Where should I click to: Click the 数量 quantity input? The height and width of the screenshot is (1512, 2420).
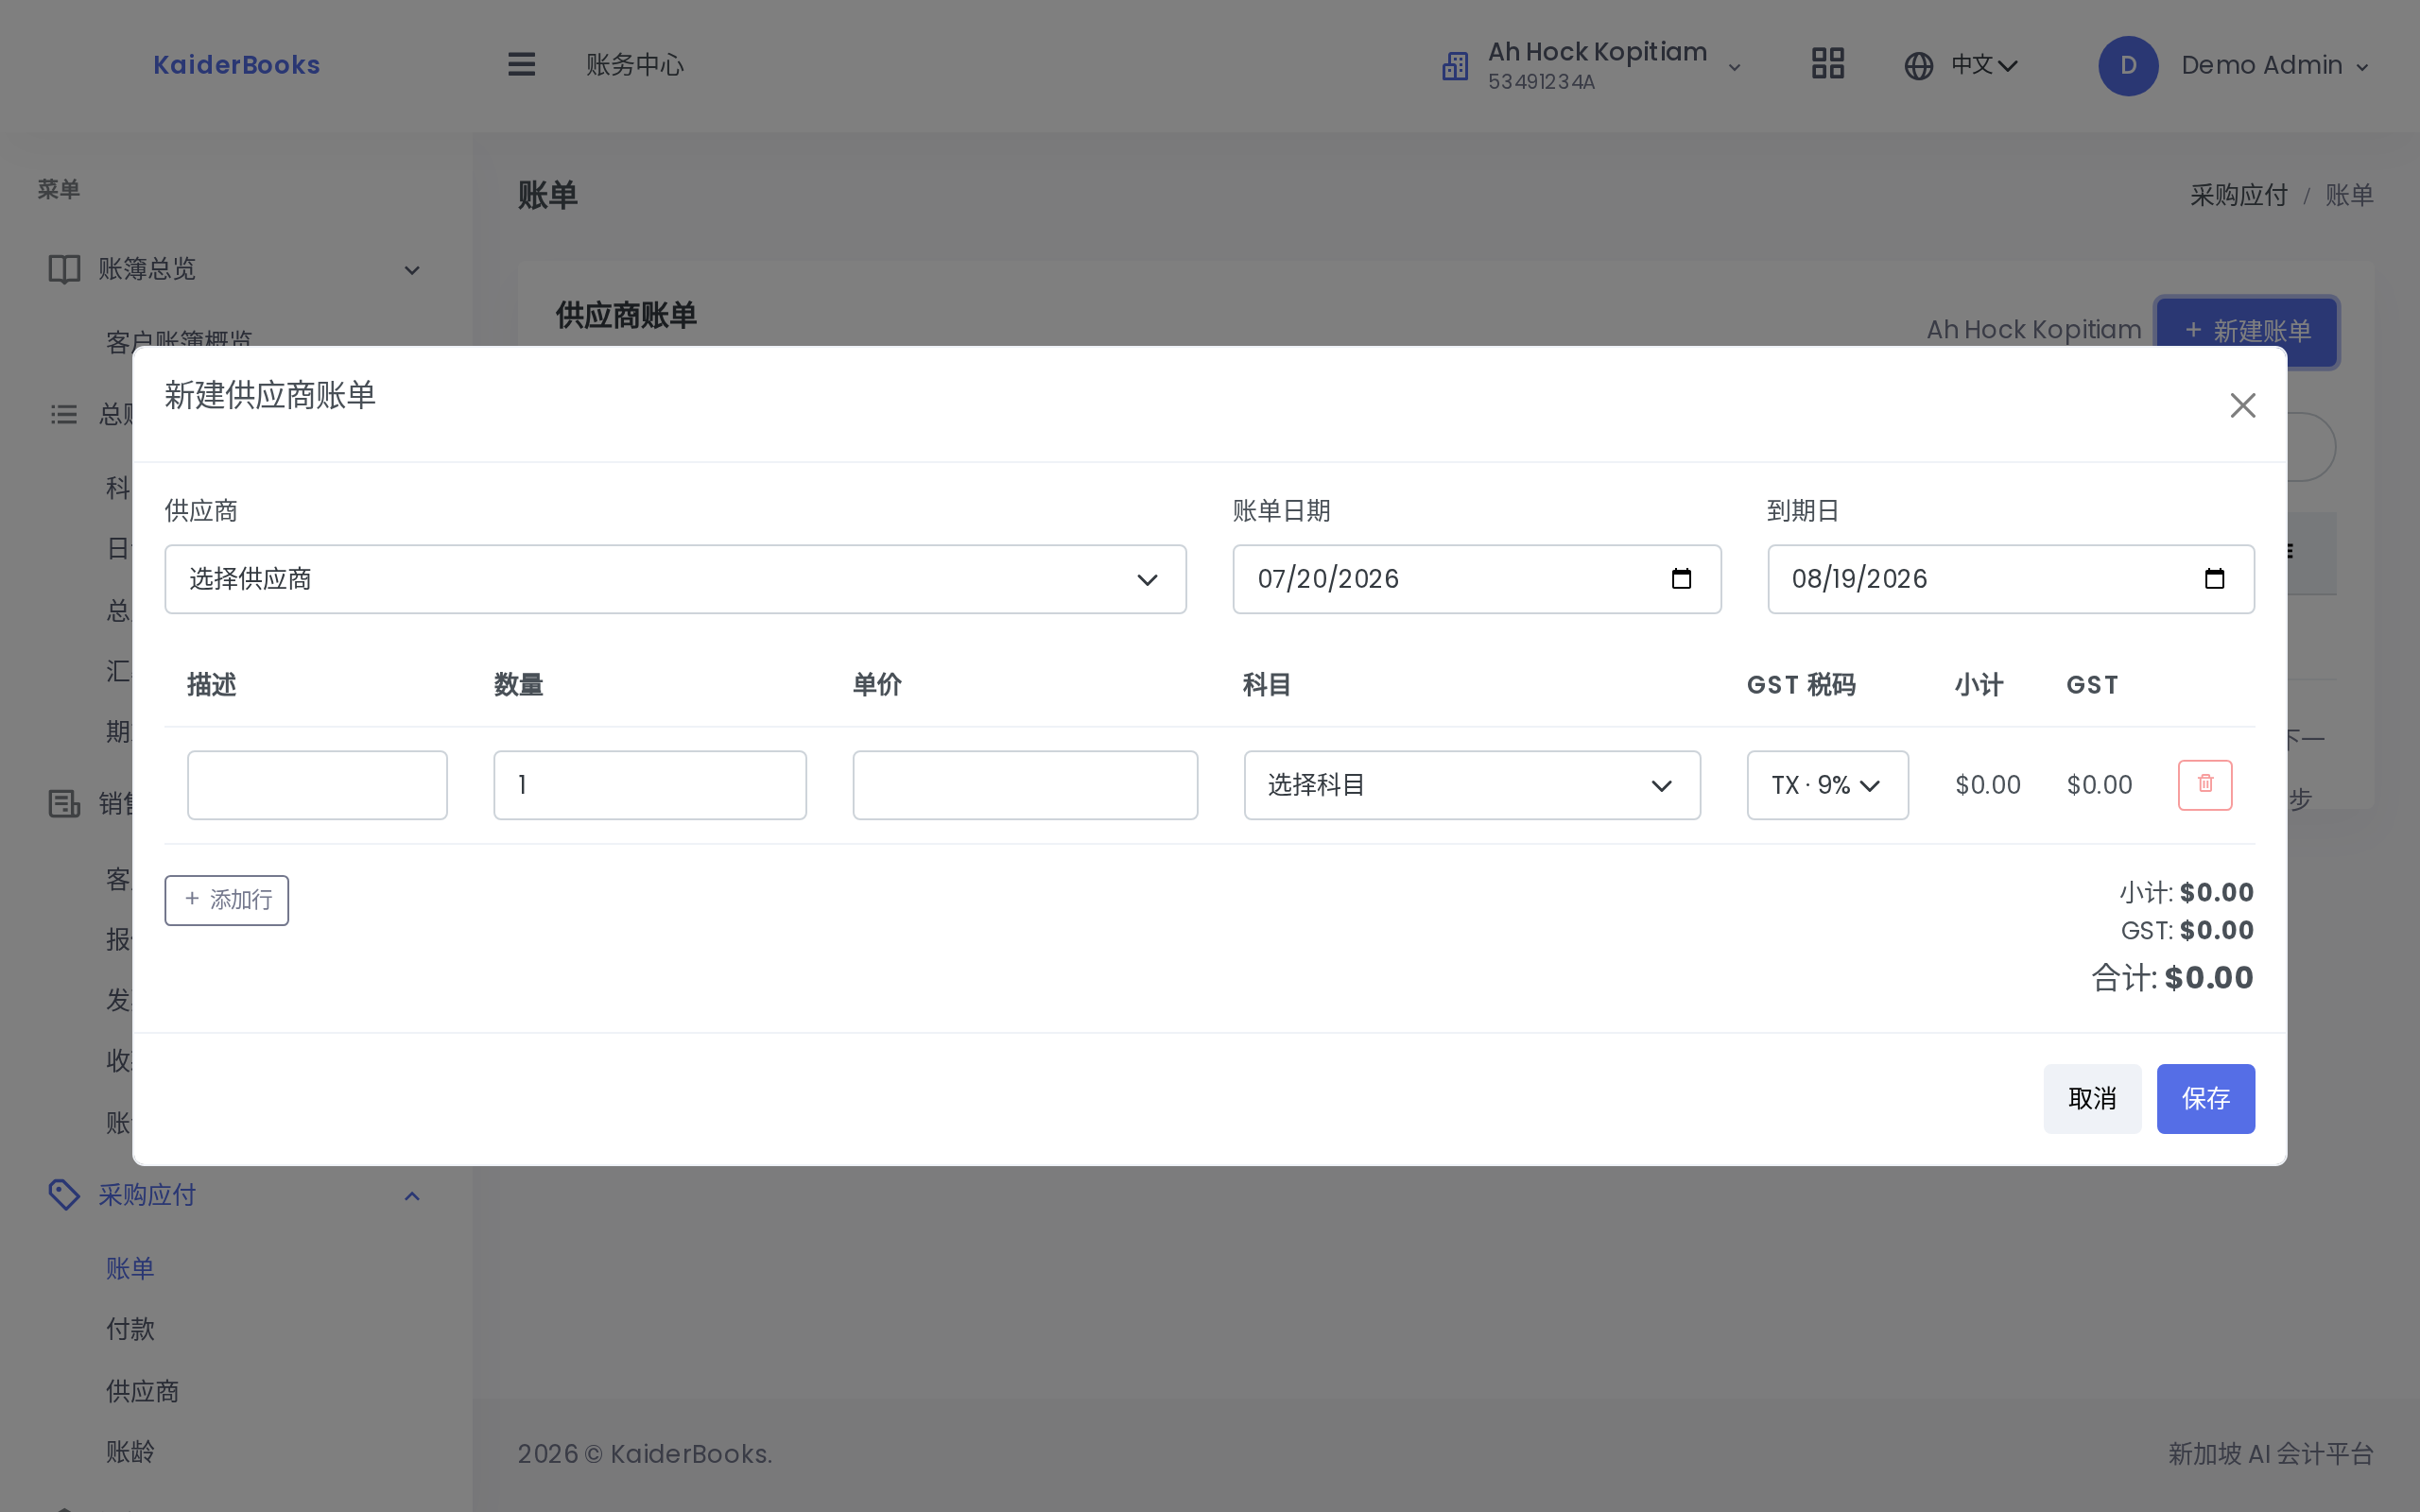[650, 785]
